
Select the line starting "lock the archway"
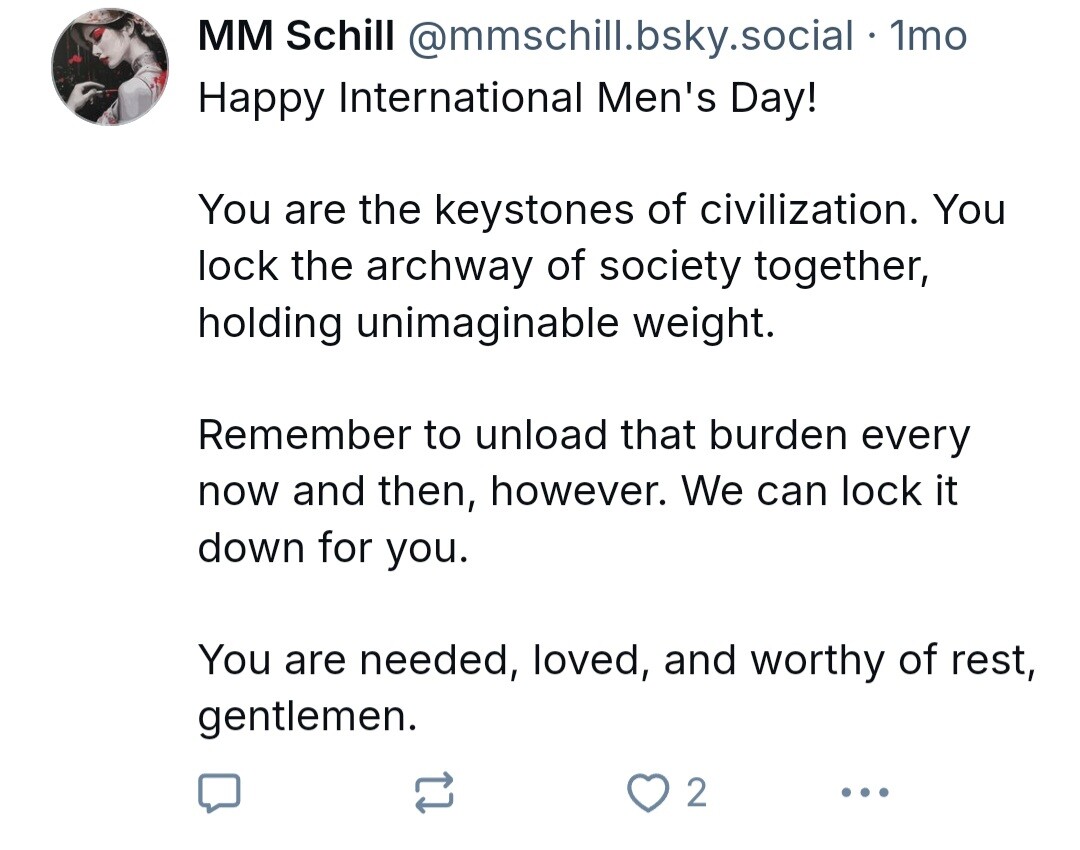[x=564, y=266]
